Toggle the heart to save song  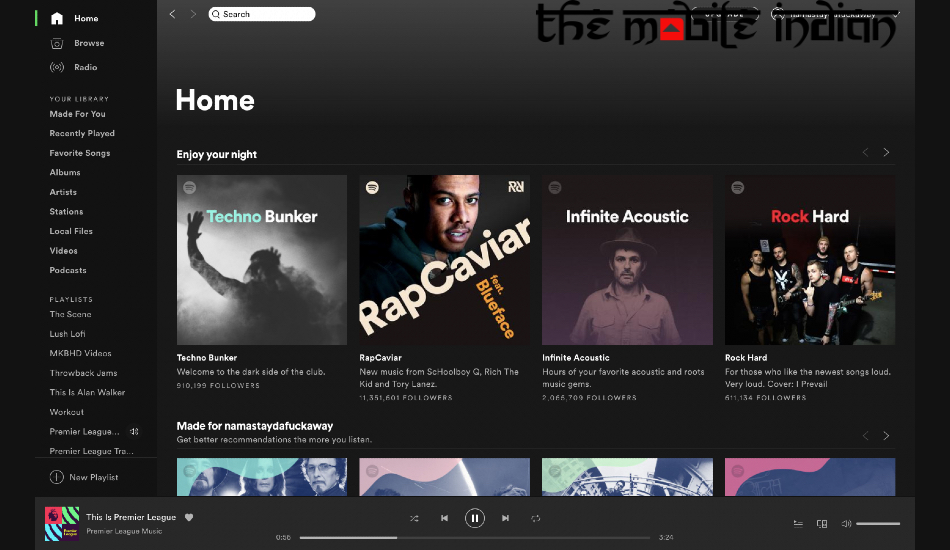(x=189, y=517)
